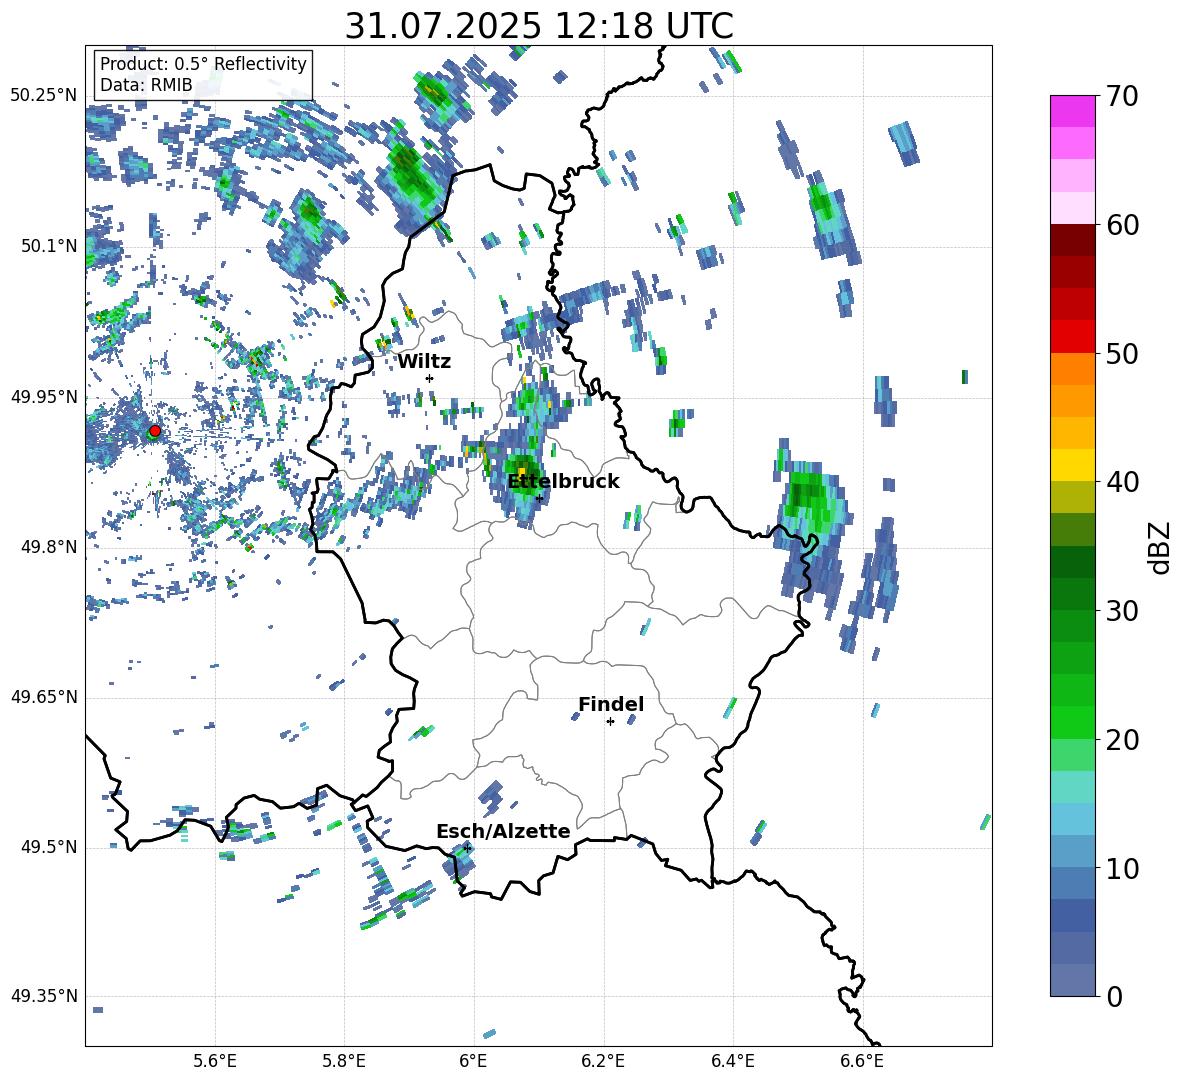Screen dimensions: 1184x1081
Task: Click the 49.35°N latitude label
Action: point(44,996)
